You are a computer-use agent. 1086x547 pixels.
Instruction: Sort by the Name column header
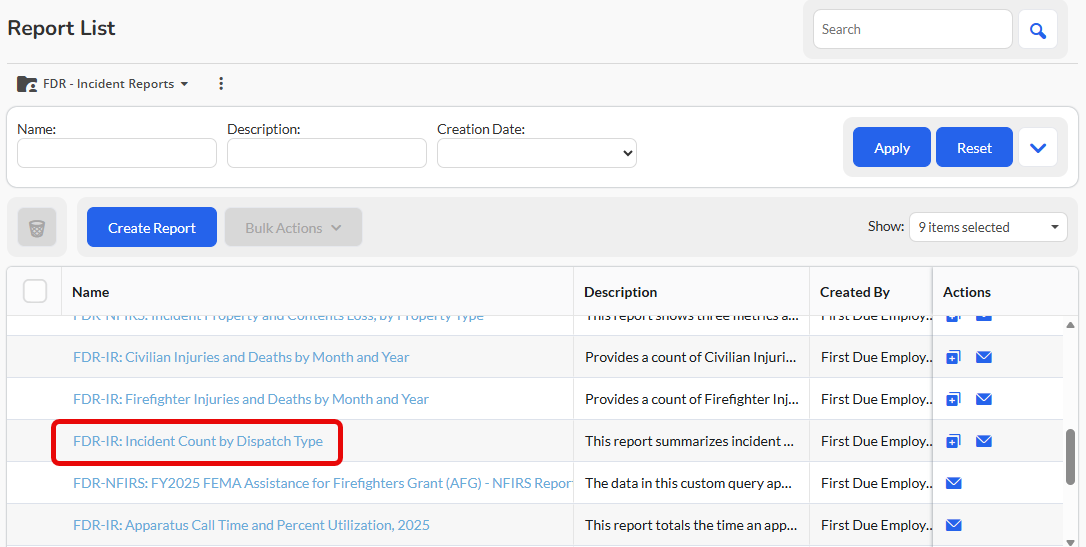[x=91, y=292]
